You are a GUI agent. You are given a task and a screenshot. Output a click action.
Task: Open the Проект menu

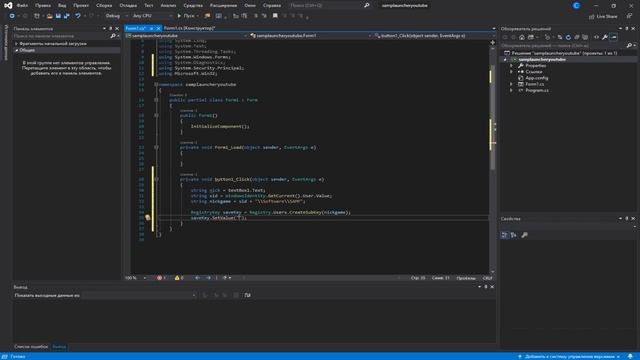click(x=81, y=6)
